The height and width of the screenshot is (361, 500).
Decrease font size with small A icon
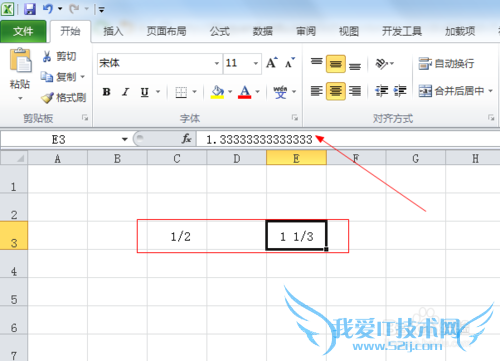click(289, 63)
